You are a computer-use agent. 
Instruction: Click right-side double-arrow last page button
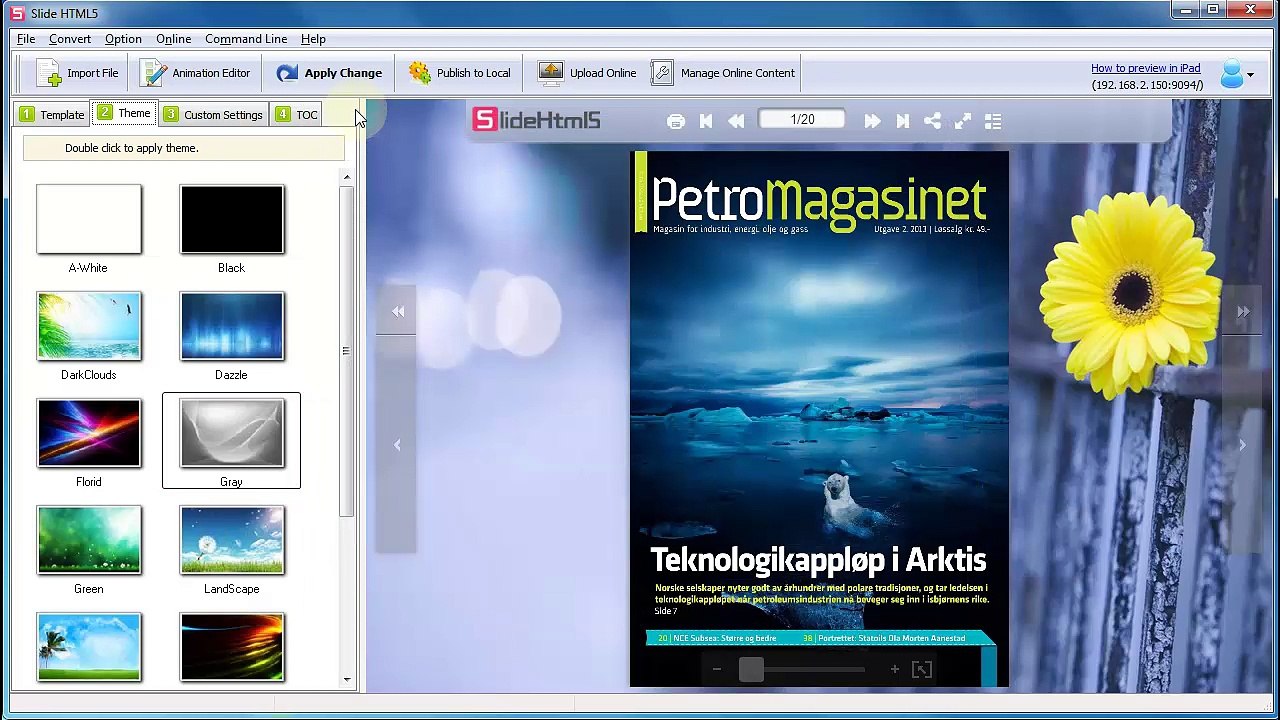point(1243,312)
